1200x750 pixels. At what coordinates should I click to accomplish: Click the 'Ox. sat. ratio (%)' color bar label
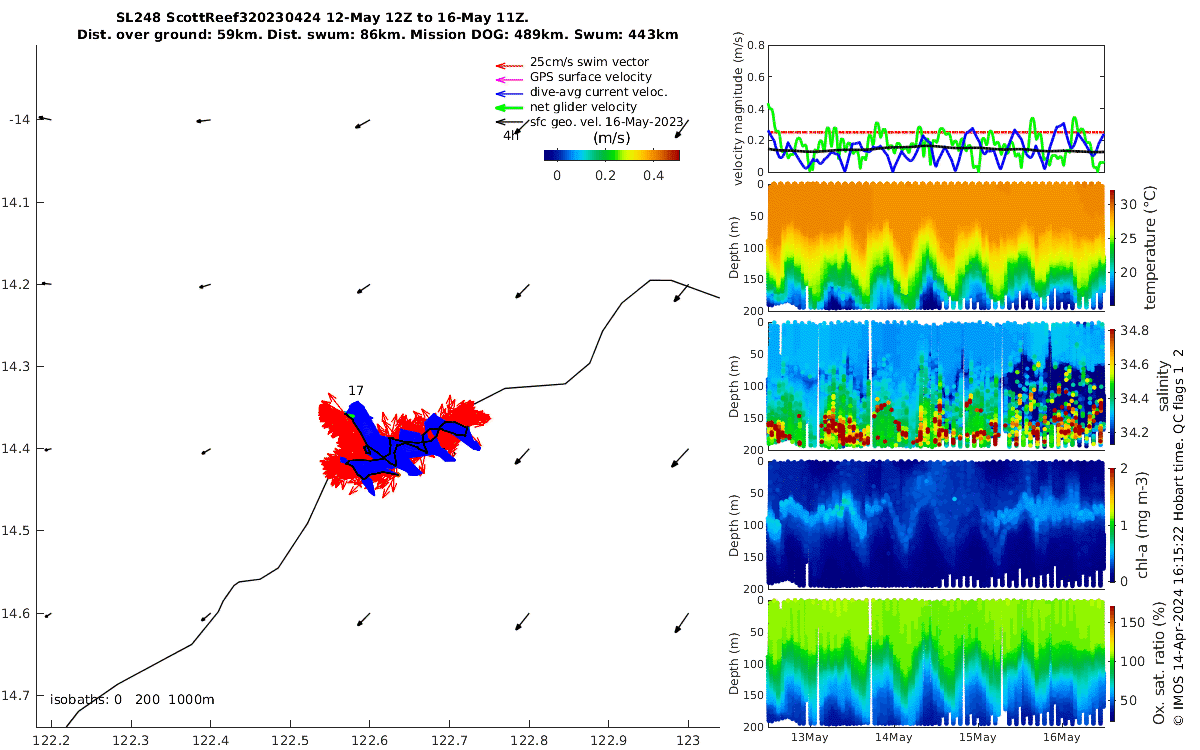coord(1159,662)
